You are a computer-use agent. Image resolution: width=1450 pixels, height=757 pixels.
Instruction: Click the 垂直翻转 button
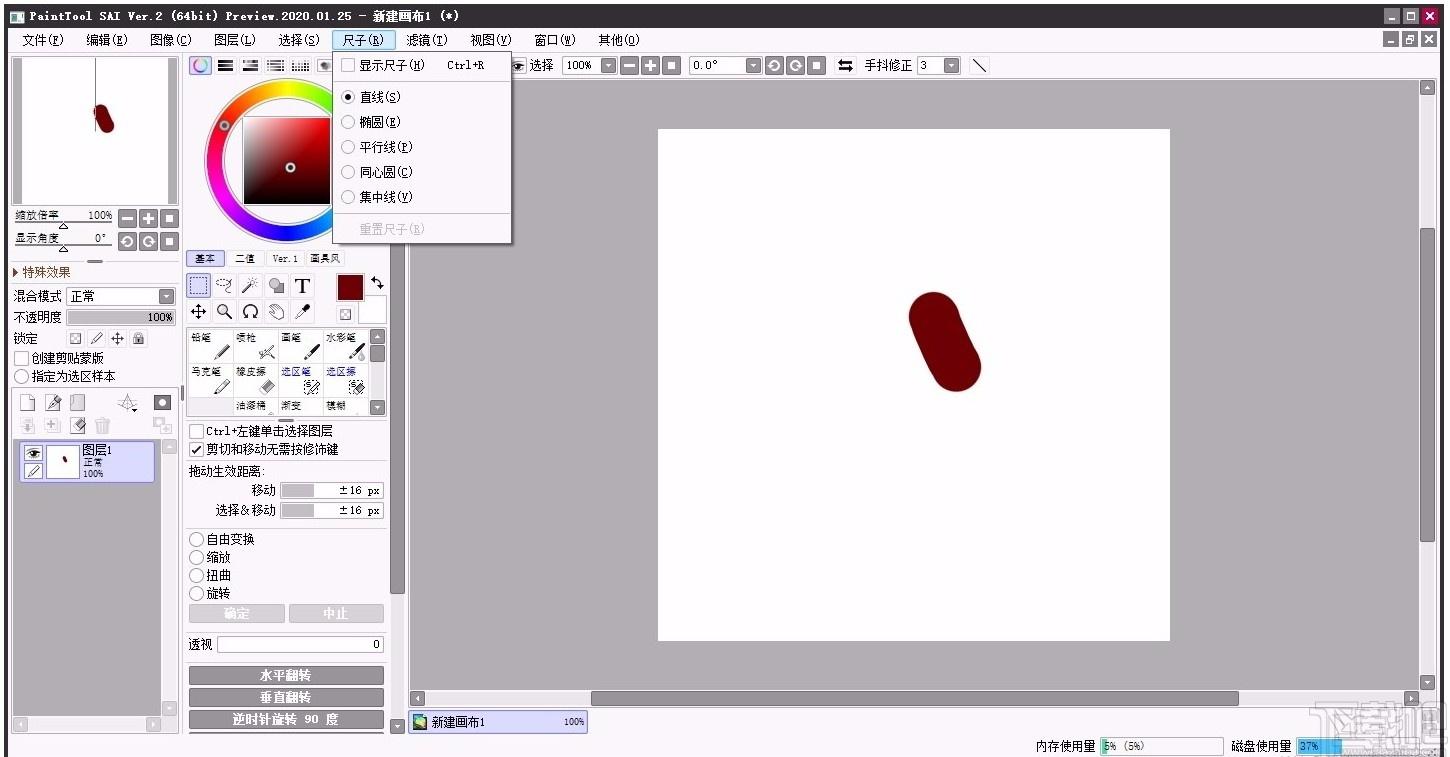[x=286, y=697]
